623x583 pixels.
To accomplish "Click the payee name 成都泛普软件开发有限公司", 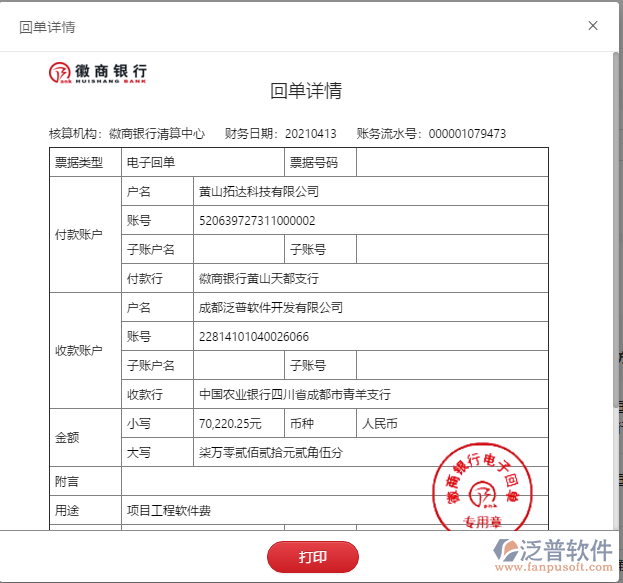I will point(271,308).
